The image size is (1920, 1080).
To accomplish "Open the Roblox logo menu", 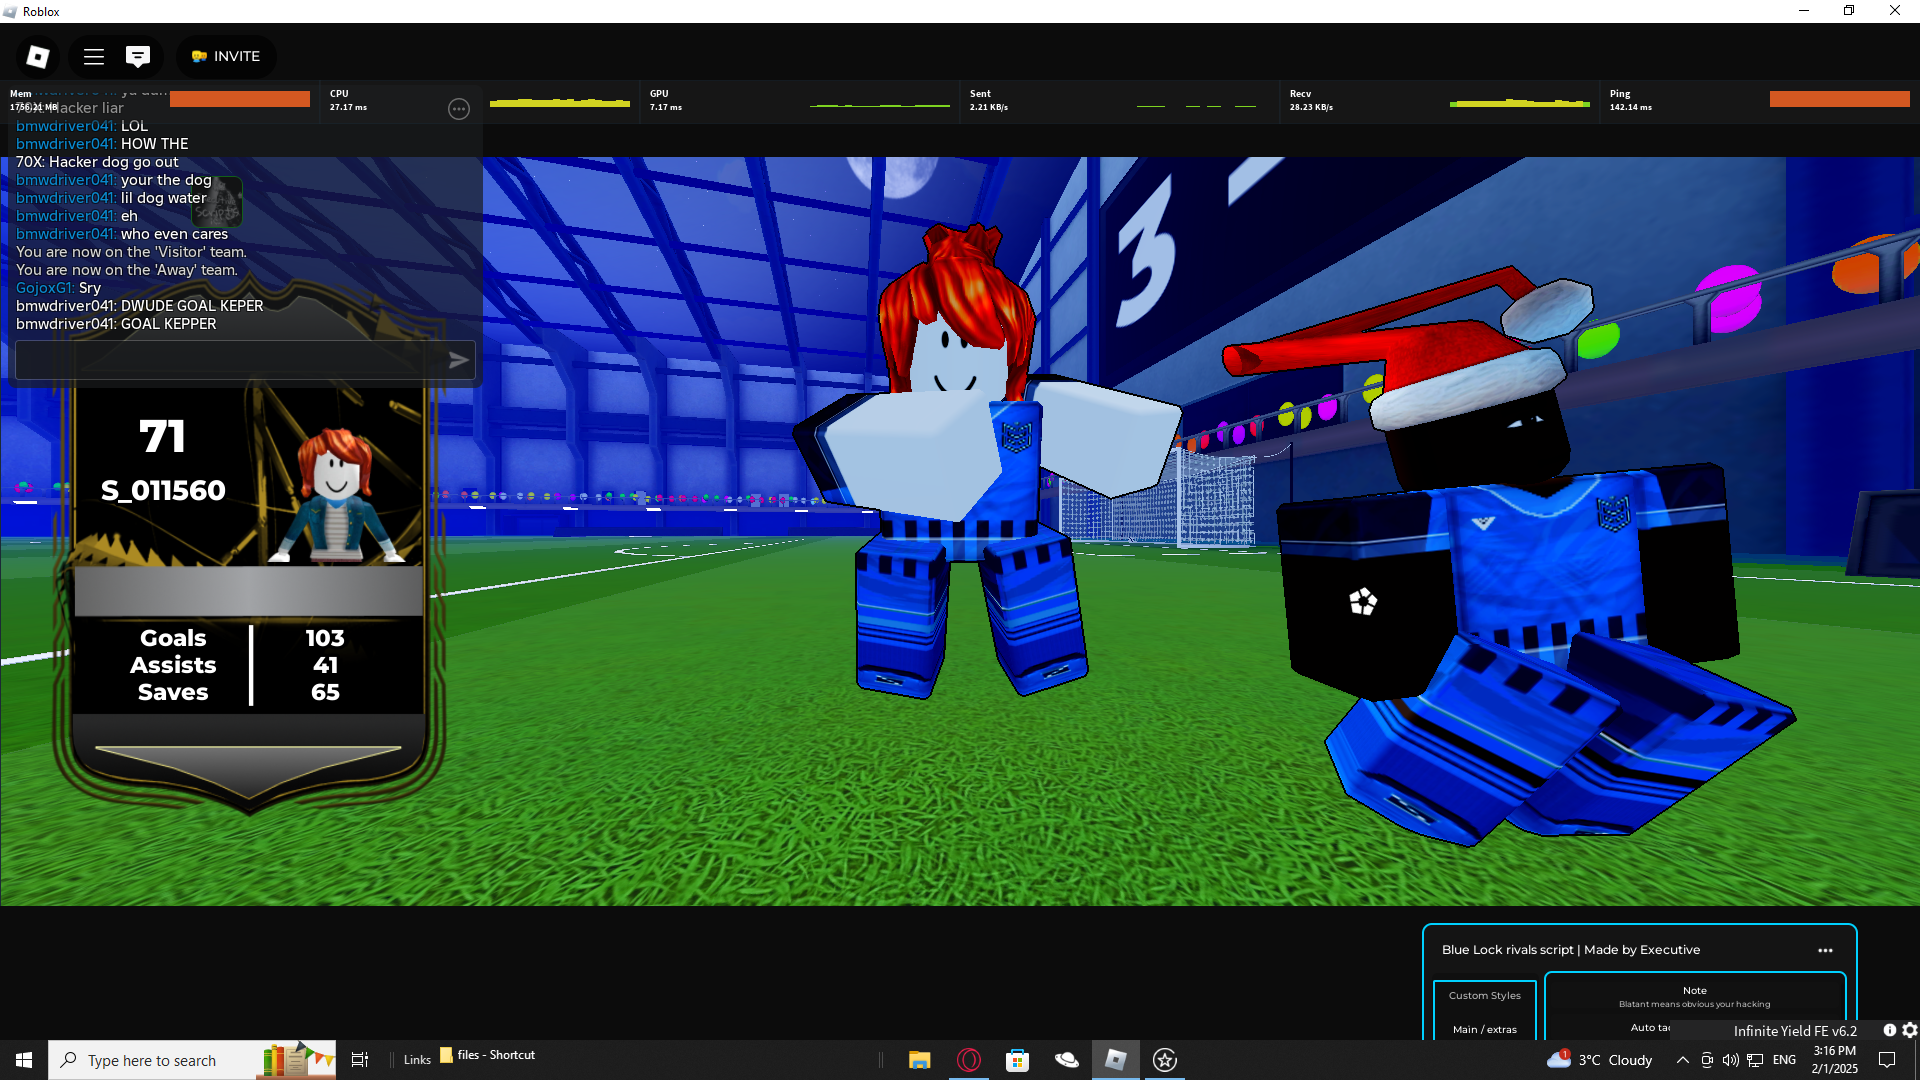I will pos(38,57).
